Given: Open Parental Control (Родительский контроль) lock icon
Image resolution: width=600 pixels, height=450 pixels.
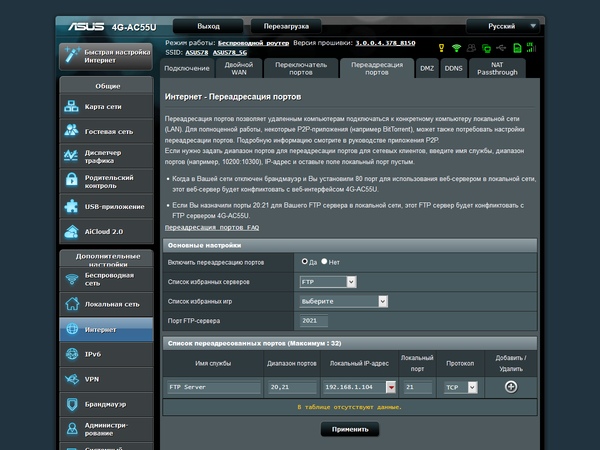Looking at the screenshot, I should [72, 181].
